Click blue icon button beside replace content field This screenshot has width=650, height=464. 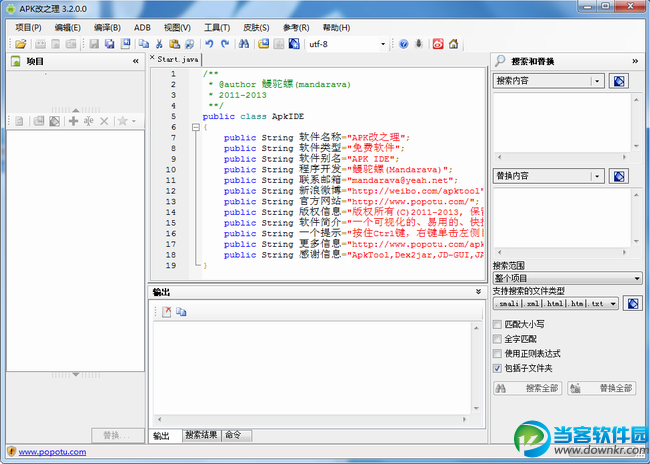click(x=619, y=176)
